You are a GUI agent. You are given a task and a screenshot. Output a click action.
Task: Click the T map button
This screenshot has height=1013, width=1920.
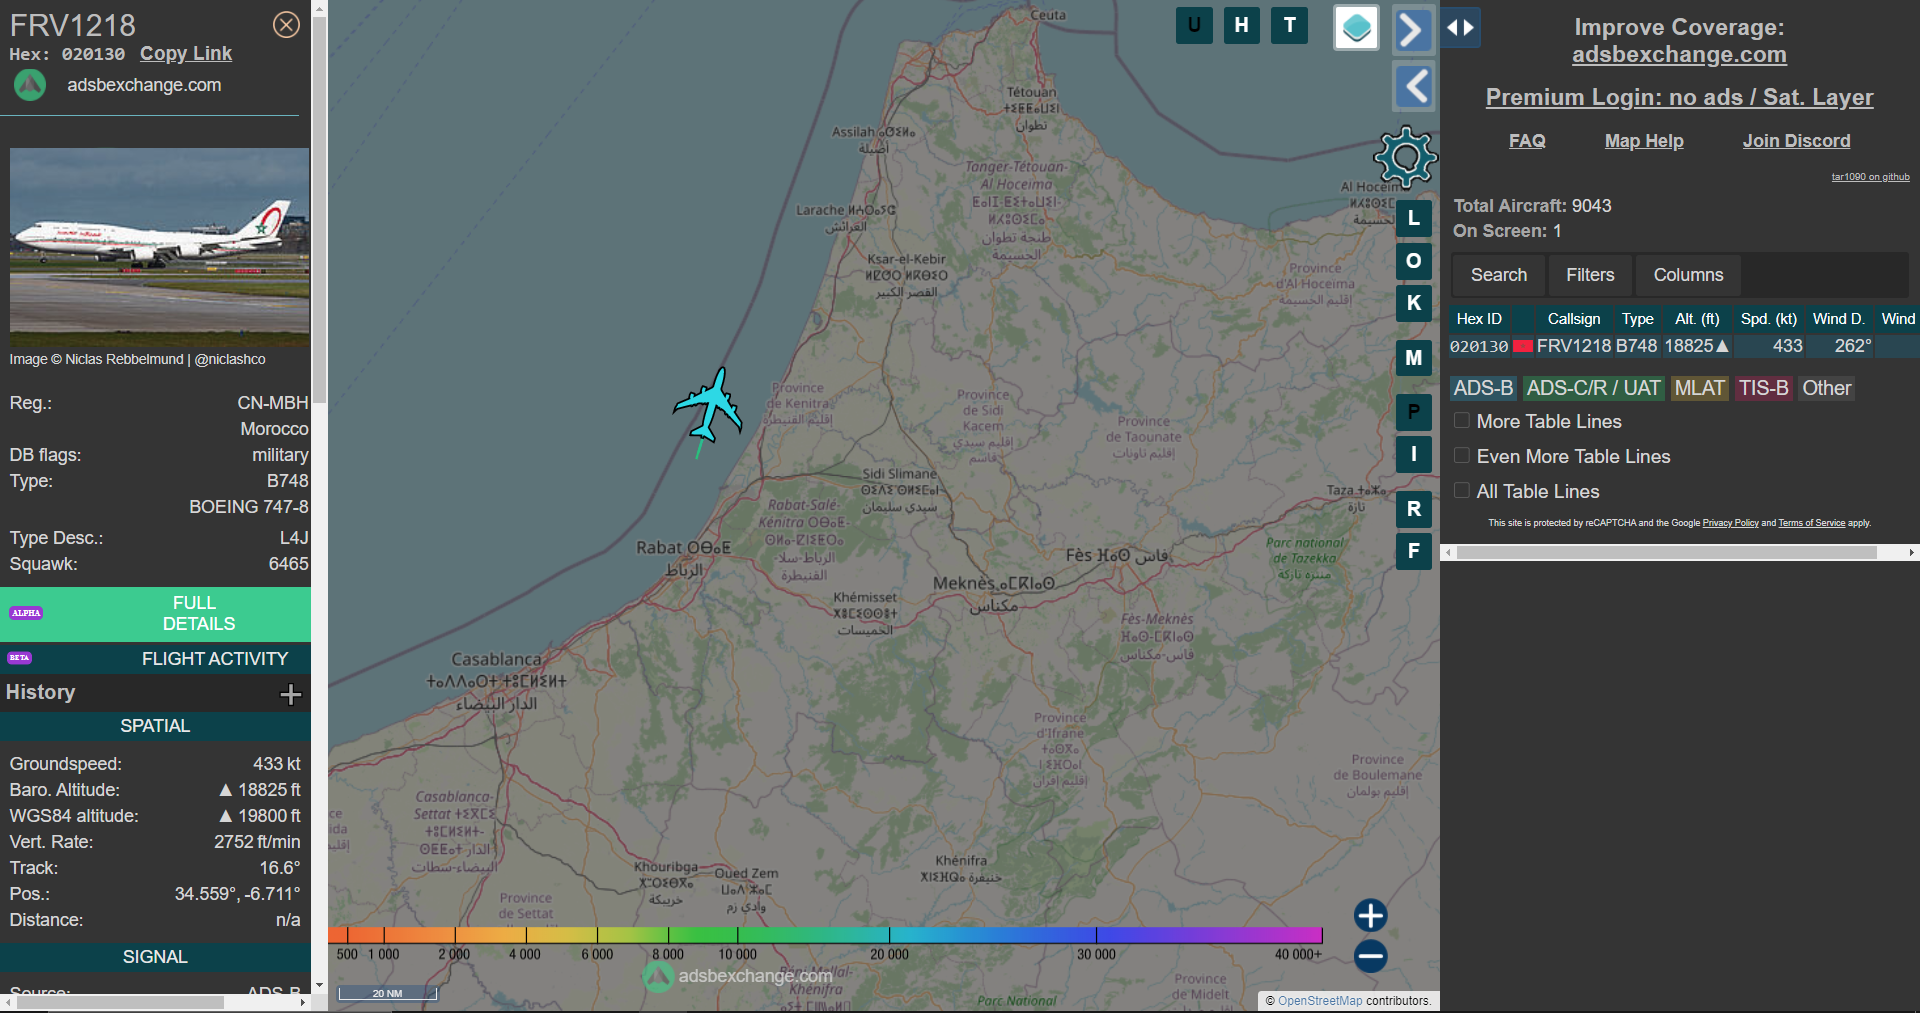pos(1290,25)
